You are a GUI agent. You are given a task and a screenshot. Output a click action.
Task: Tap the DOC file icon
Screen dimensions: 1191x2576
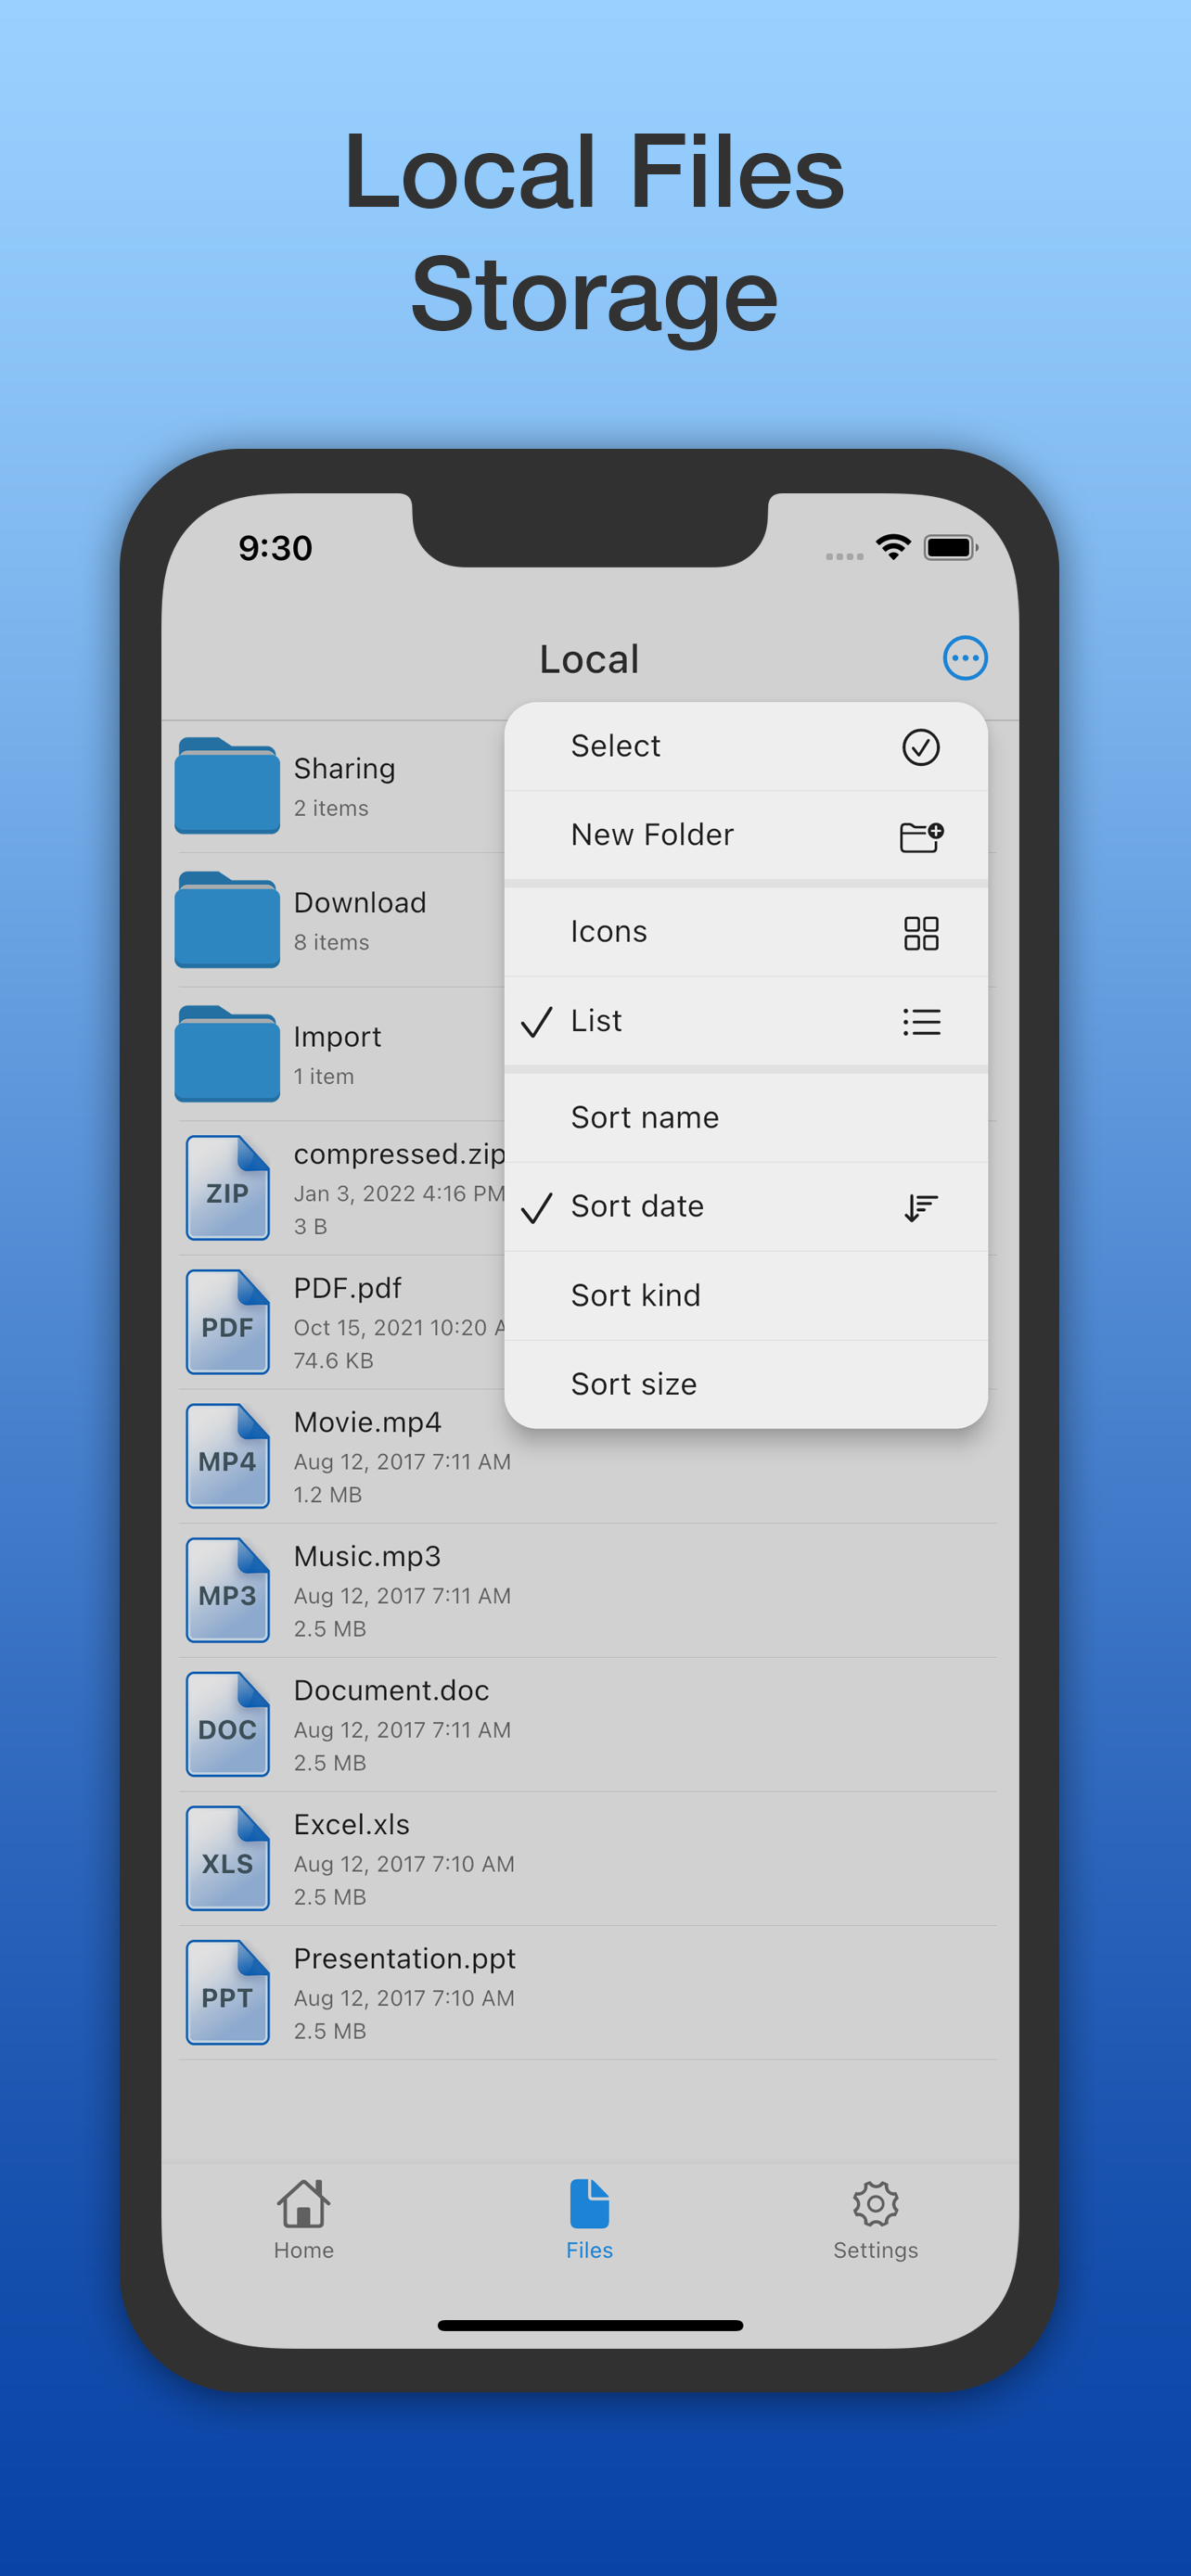point(228,1724)
